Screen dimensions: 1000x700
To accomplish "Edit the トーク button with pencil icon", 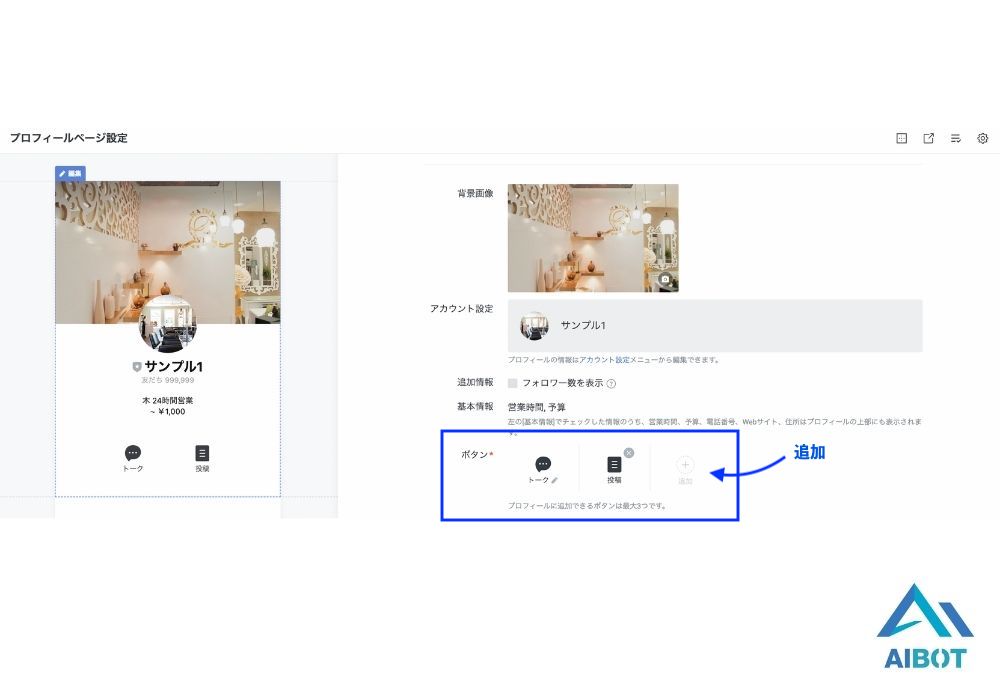I will pyautogui.click(x=555, y=480).
